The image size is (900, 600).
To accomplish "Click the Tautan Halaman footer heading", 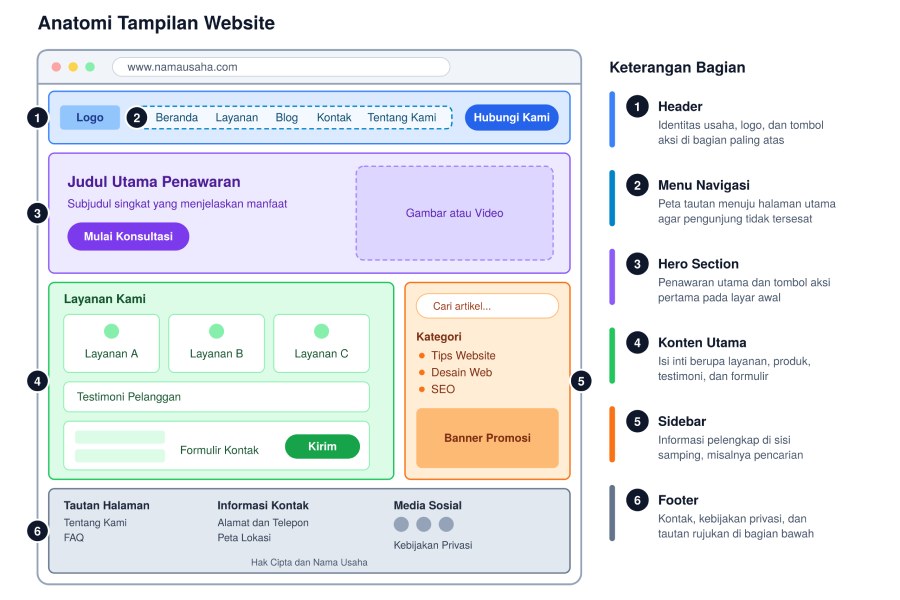I will click(106, 505).
